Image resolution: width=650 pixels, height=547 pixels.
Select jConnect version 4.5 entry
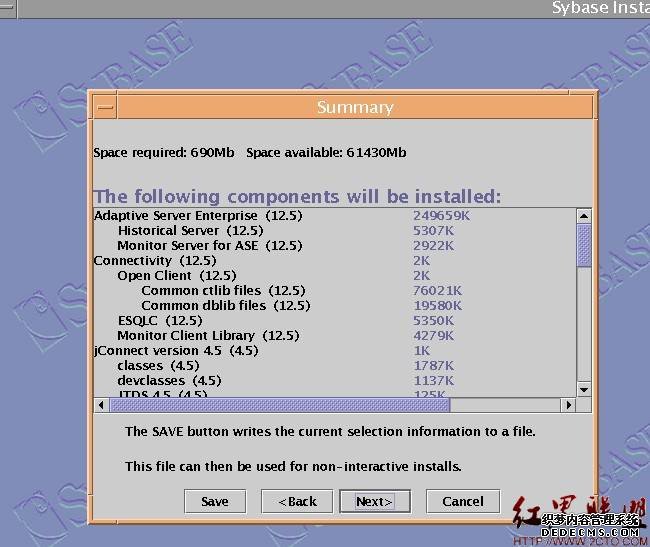pyautogui.click(x=176, y=350)
